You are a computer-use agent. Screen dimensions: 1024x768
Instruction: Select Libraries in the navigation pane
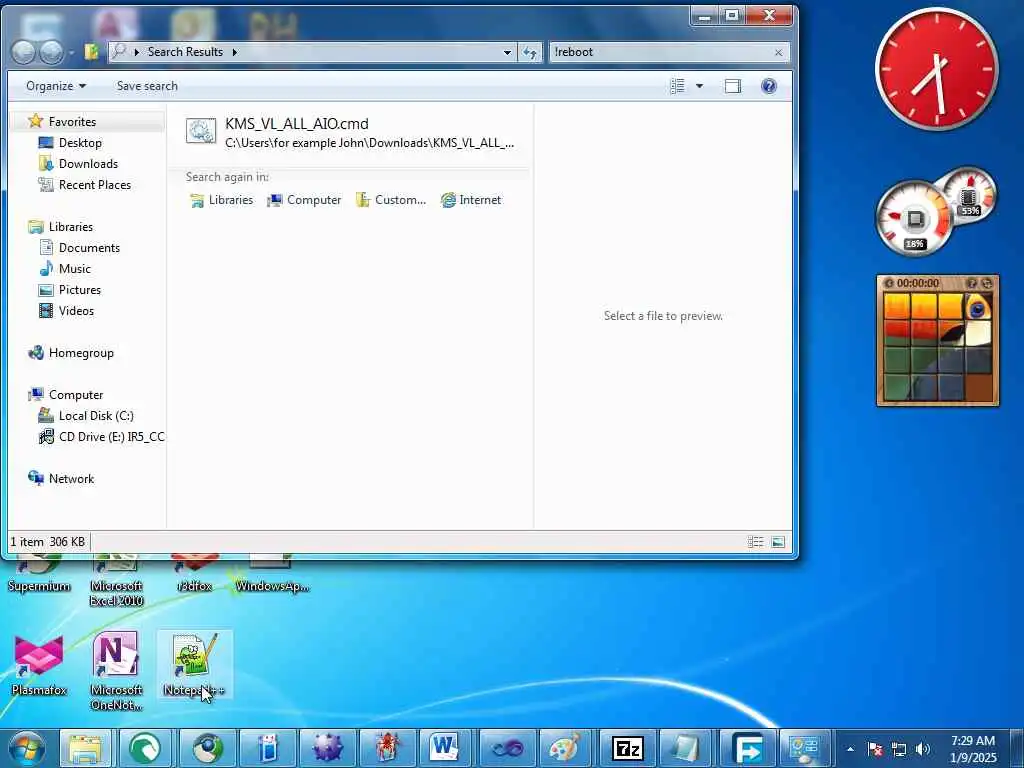pos(71,227)
